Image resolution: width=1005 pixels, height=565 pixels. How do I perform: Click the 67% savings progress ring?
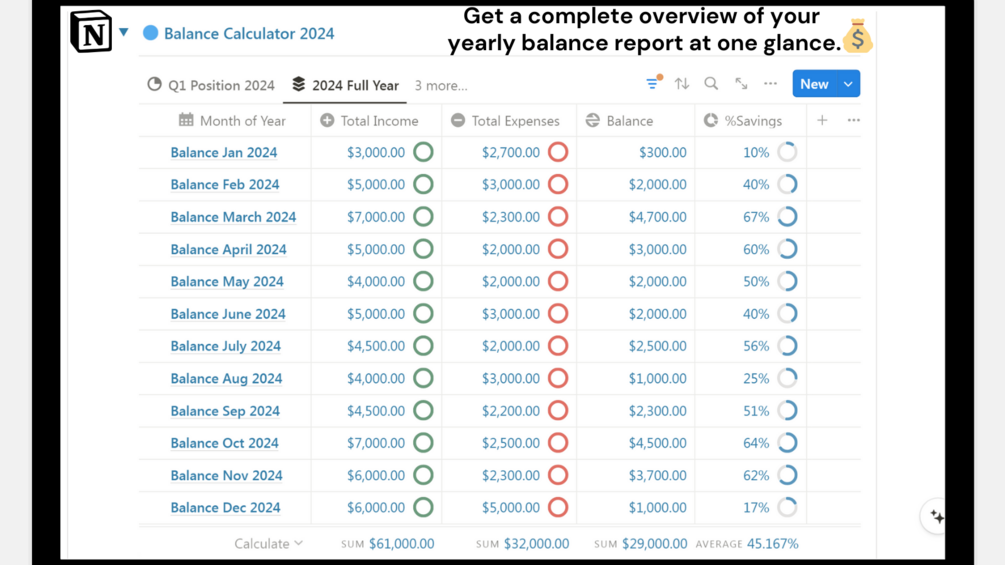pos(788,217)
